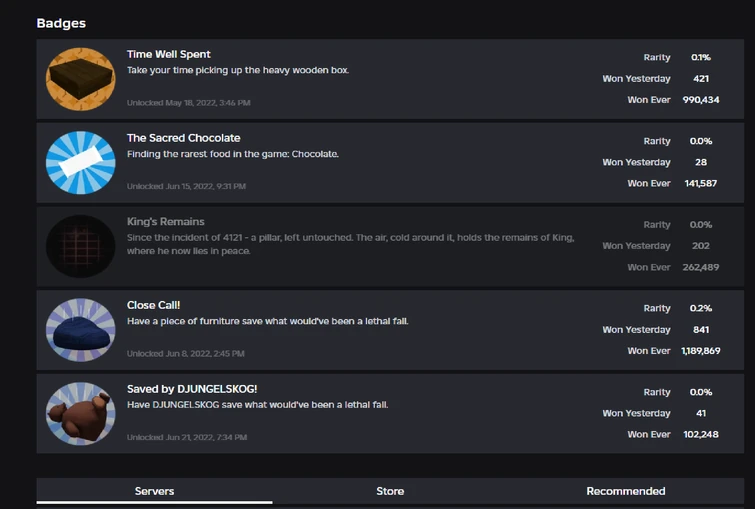Open the Time Well Spent badge title

168,54
